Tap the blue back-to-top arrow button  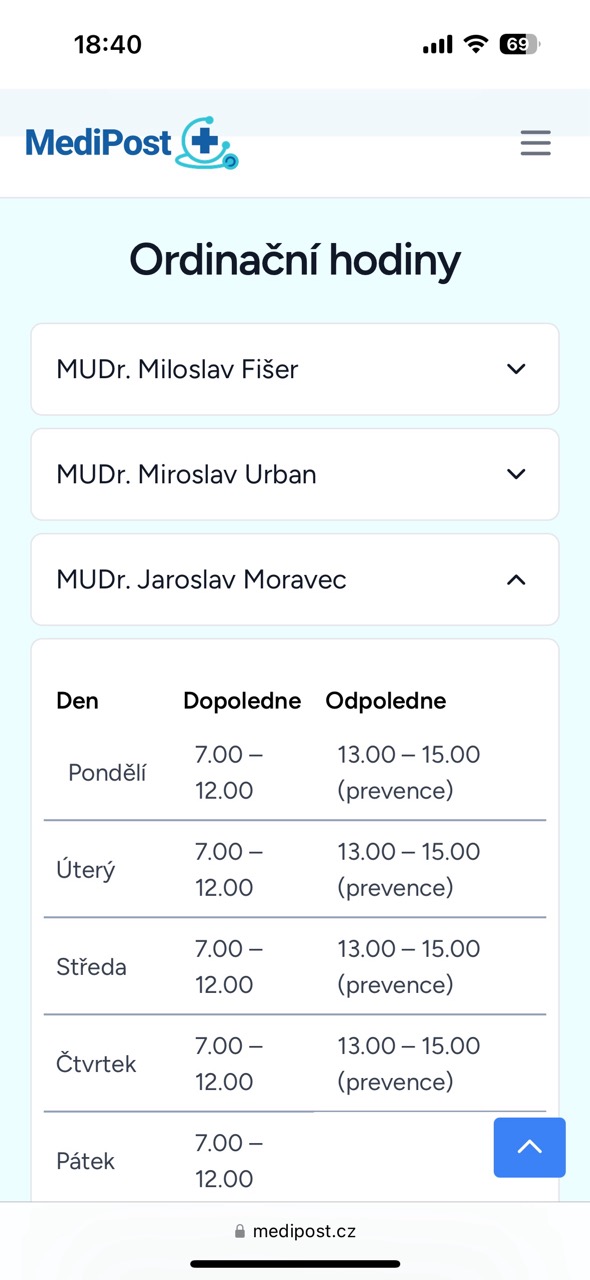click(529, 1147)
